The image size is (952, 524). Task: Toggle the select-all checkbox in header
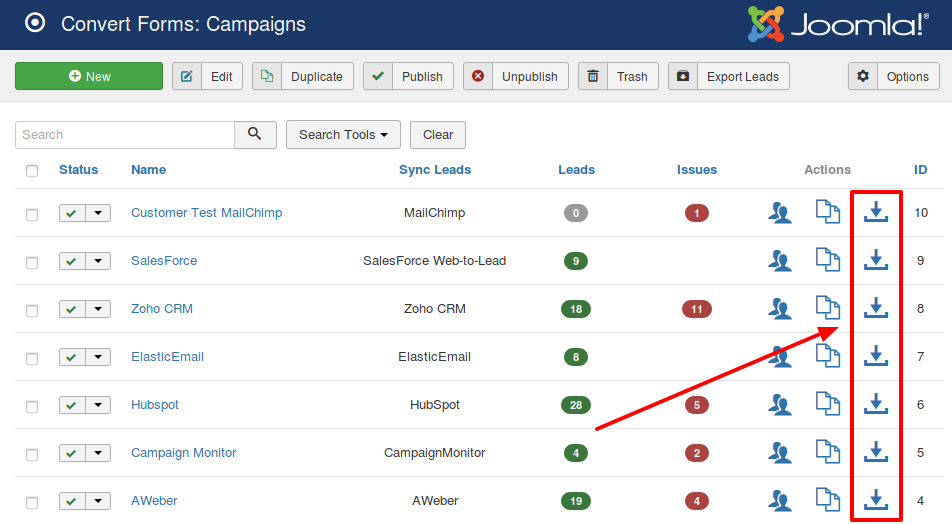[x=32, y=171]
